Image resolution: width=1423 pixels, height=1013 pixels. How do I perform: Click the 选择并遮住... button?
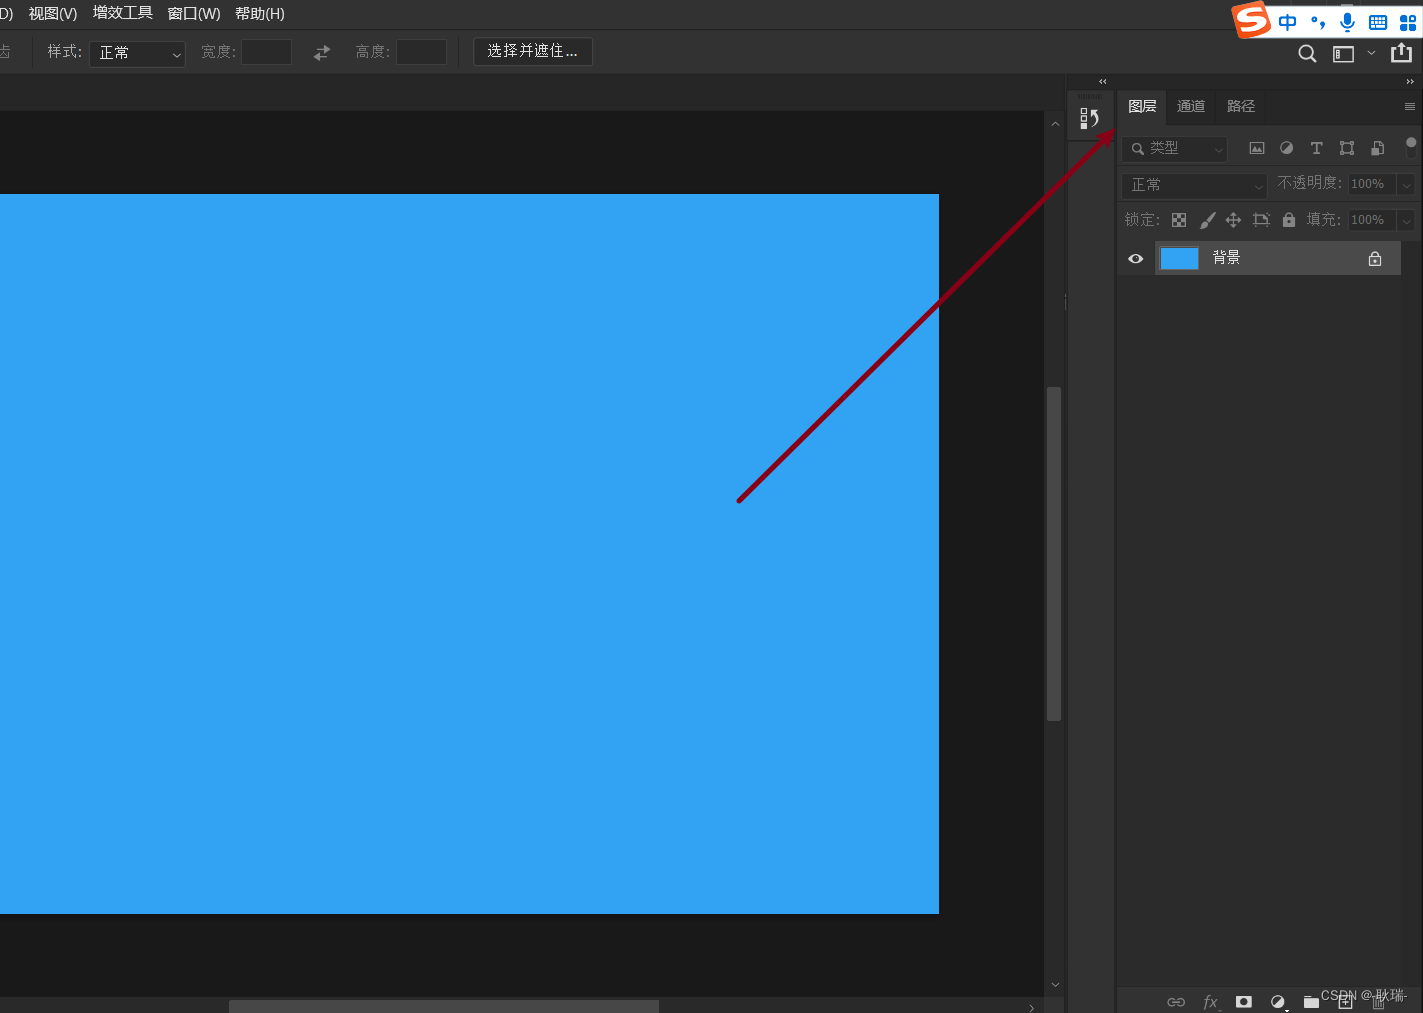tap(533, 52)
